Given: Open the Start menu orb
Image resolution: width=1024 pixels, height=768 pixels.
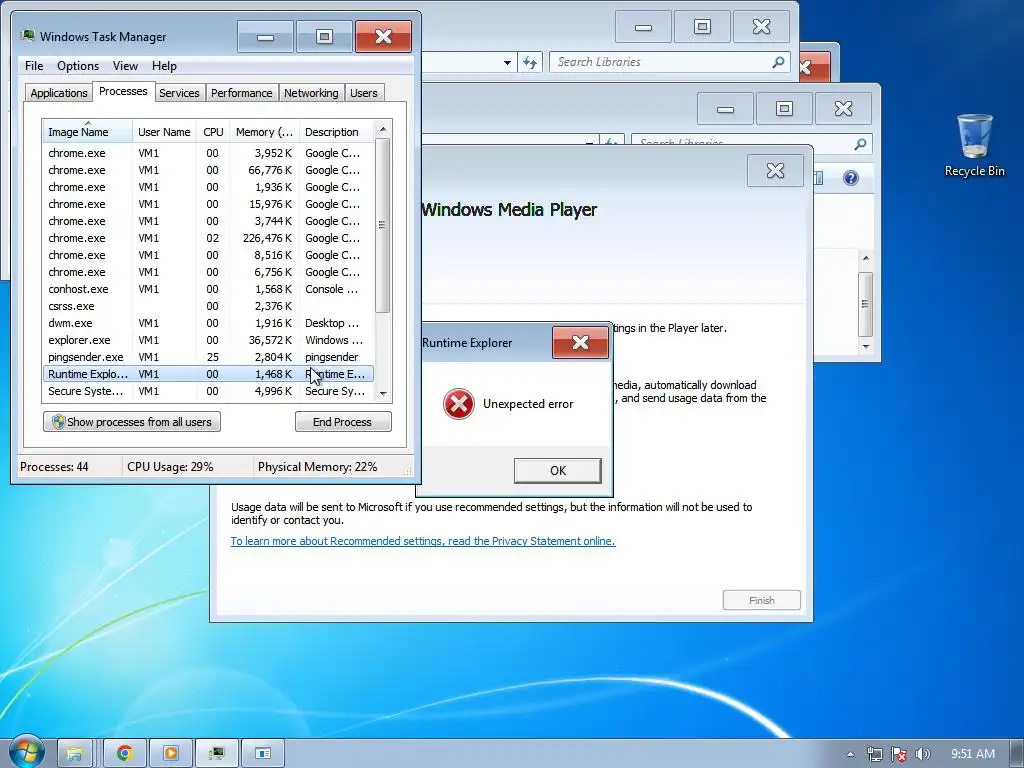Looking at the screenshot, I should [26, 752].
